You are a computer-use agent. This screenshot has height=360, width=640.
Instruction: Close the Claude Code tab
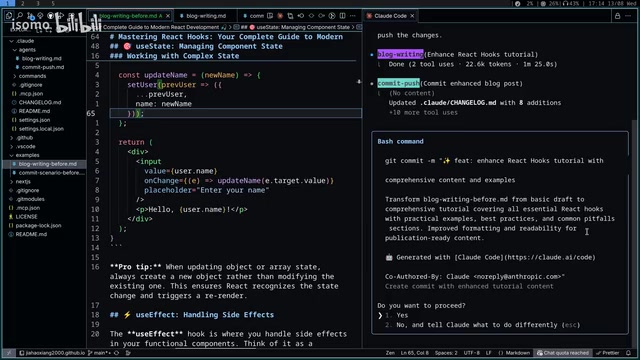pos(412,16)
